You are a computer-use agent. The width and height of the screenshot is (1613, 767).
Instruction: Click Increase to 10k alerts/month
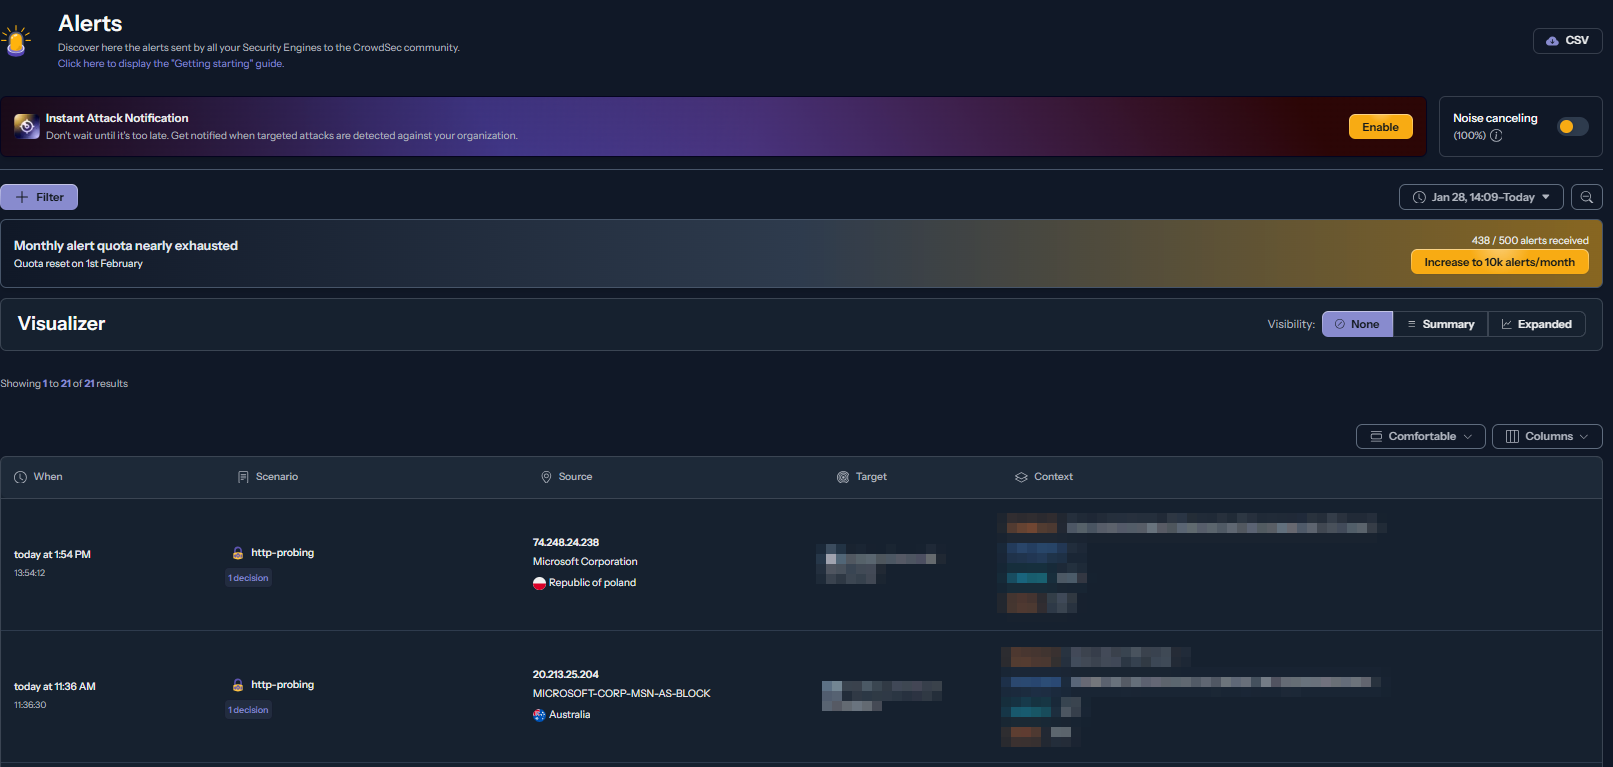pyautogui.click(x=1499, y=262)
